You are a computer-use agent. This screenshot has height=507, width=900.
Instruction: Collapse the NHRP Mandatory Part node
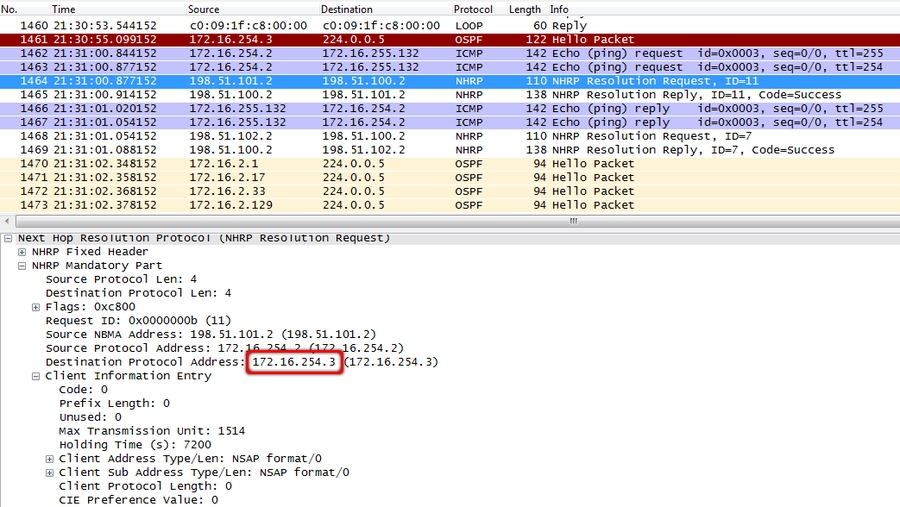pyautogui.click(x=22, y=266)
